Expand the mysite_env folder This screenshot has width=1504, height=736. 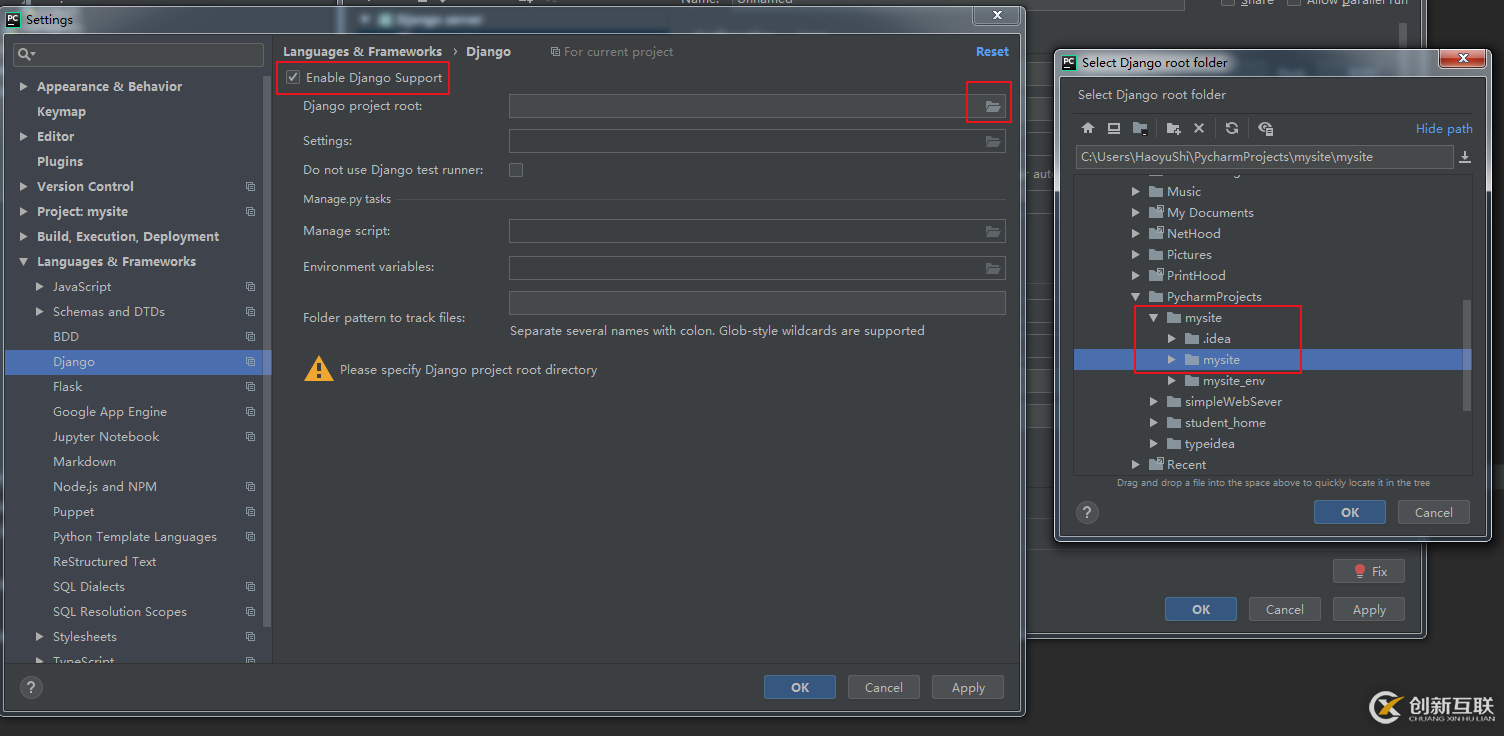[1172, 381]
